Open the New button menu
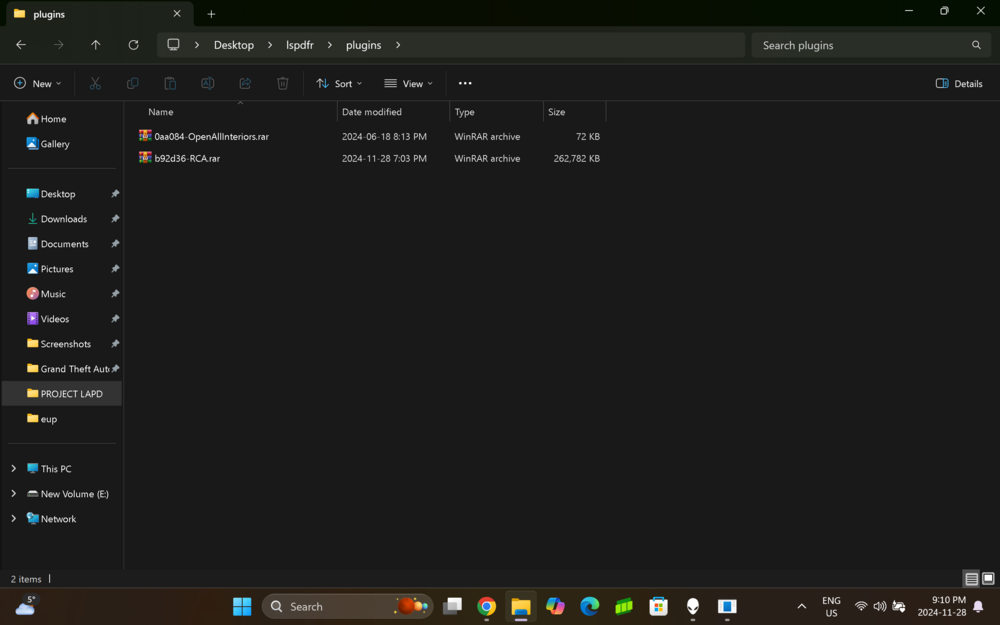The image size is (1000, 625). coord(37,83)
